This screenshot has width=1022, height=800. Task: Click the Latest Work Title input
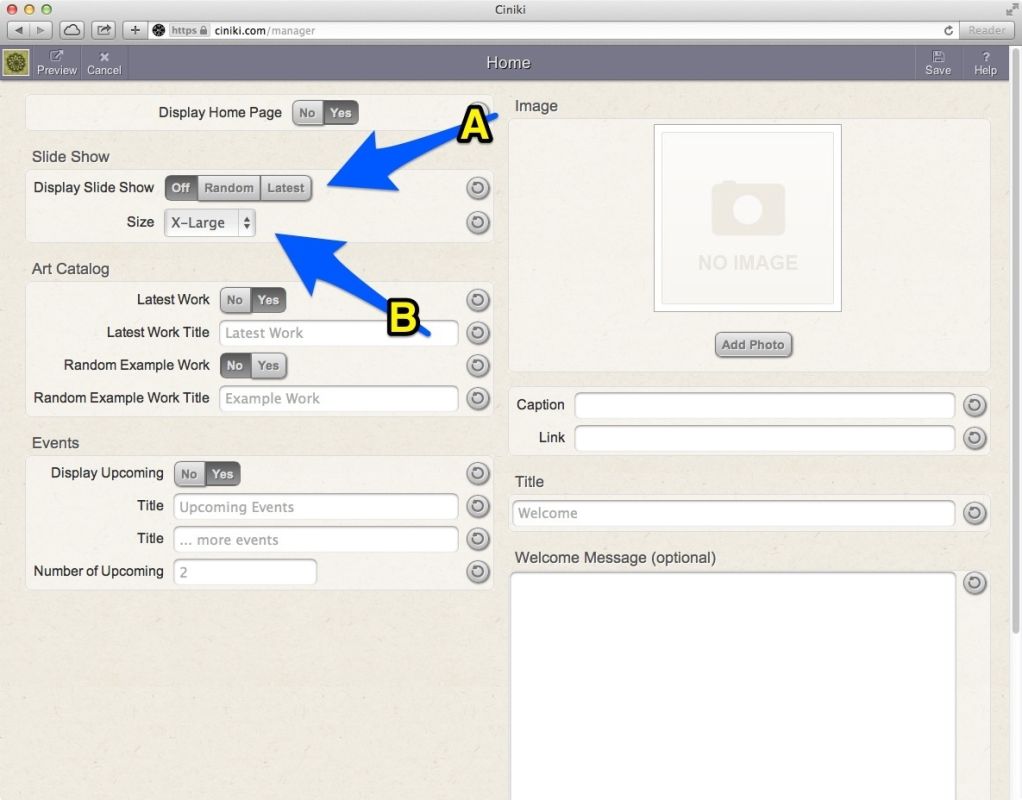(x=339, y=333)
